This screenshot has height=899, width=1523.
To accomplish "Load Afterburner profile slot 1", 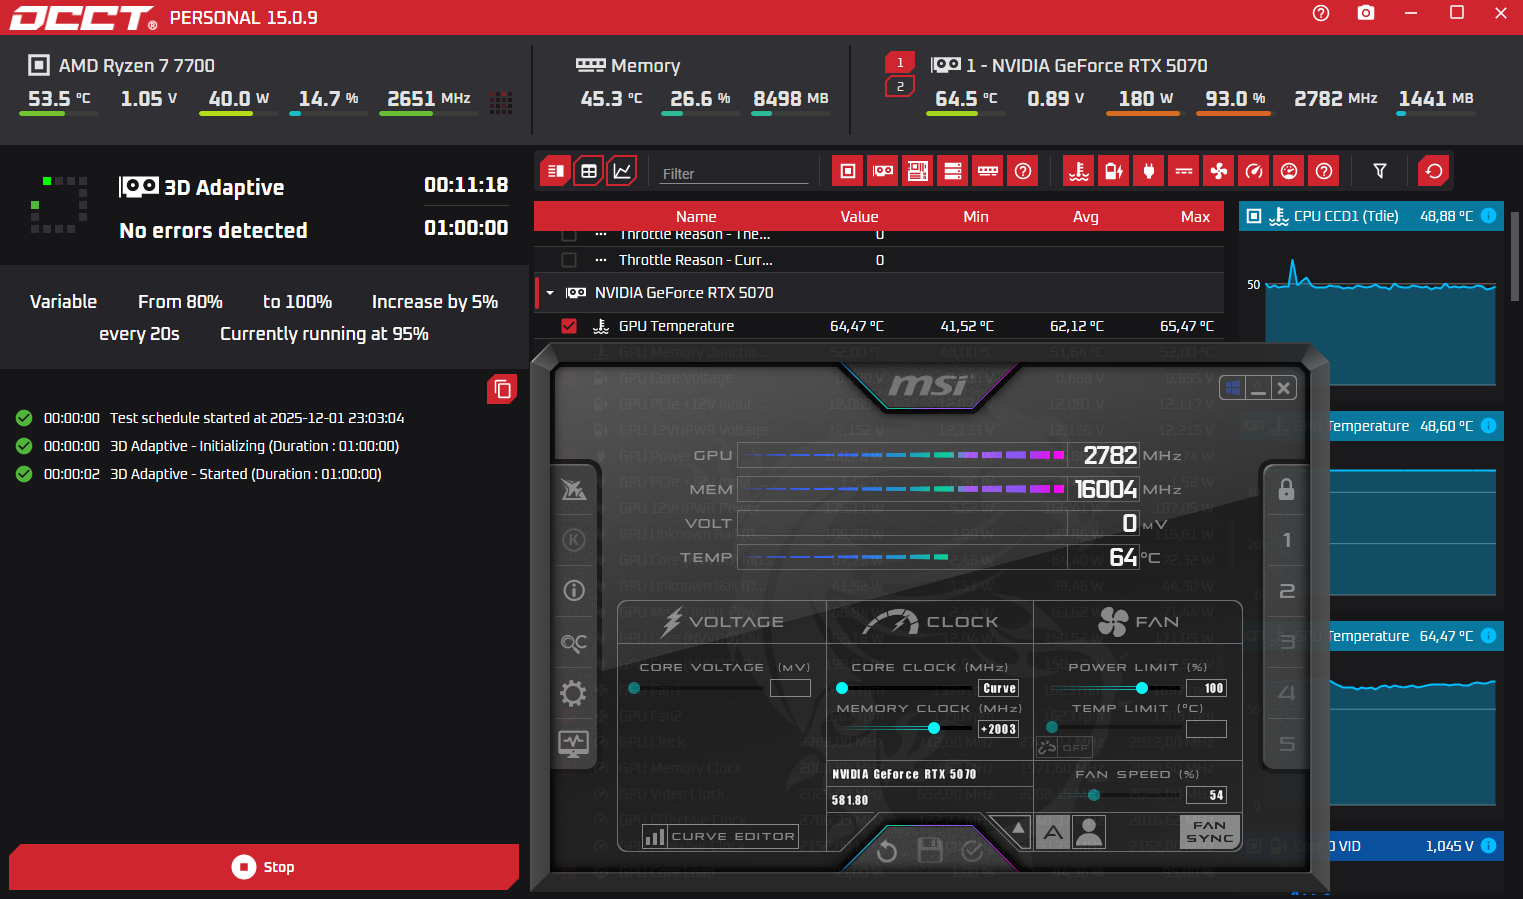I will [x=1287, y=540].
